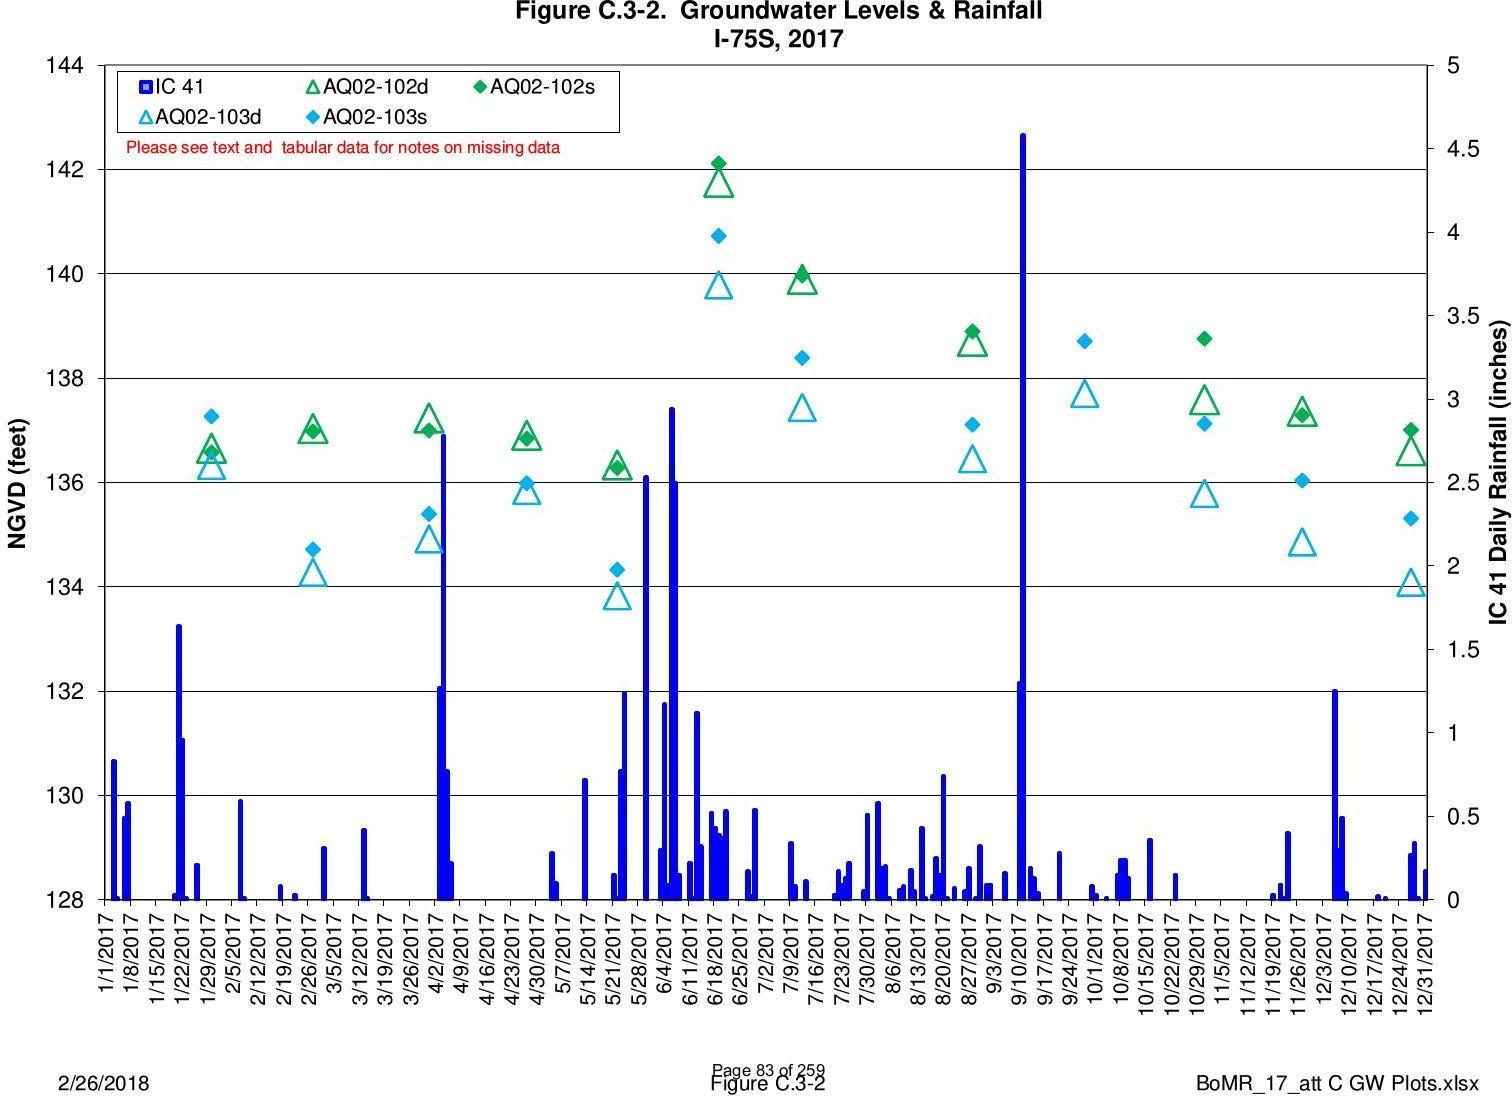Select the blue triangle at 6/18/2017

click(x=719, y=286)
